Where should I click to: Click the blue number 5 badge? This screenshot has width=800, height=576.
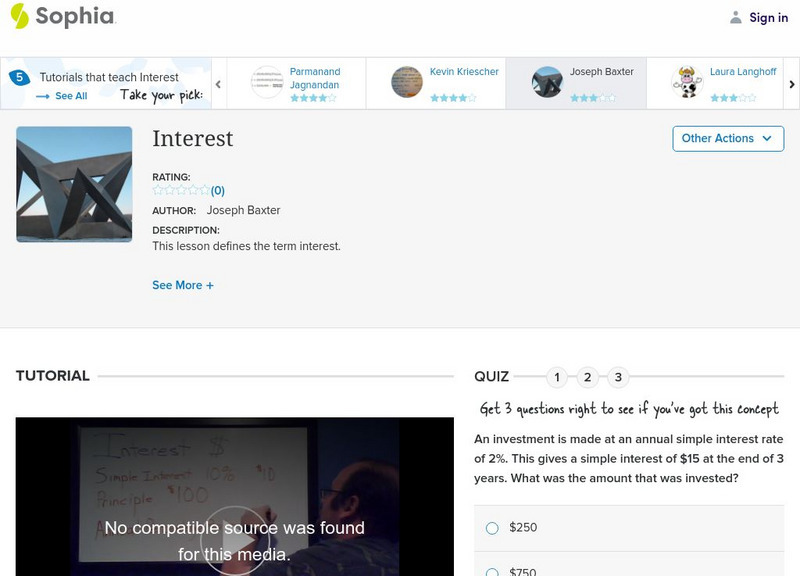pyautogui.click(x=19, y=77)
